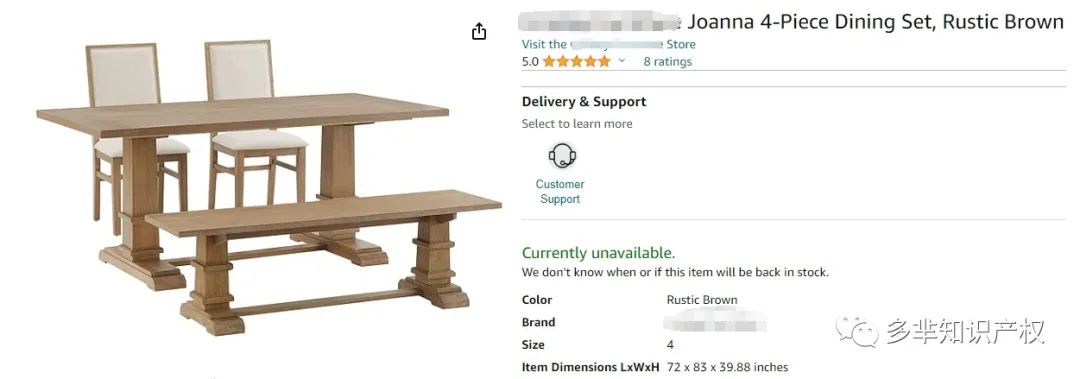Click the WeChat logo watermark icon
The width and height of the screenshot is (1080, 379).
[857, 331]
